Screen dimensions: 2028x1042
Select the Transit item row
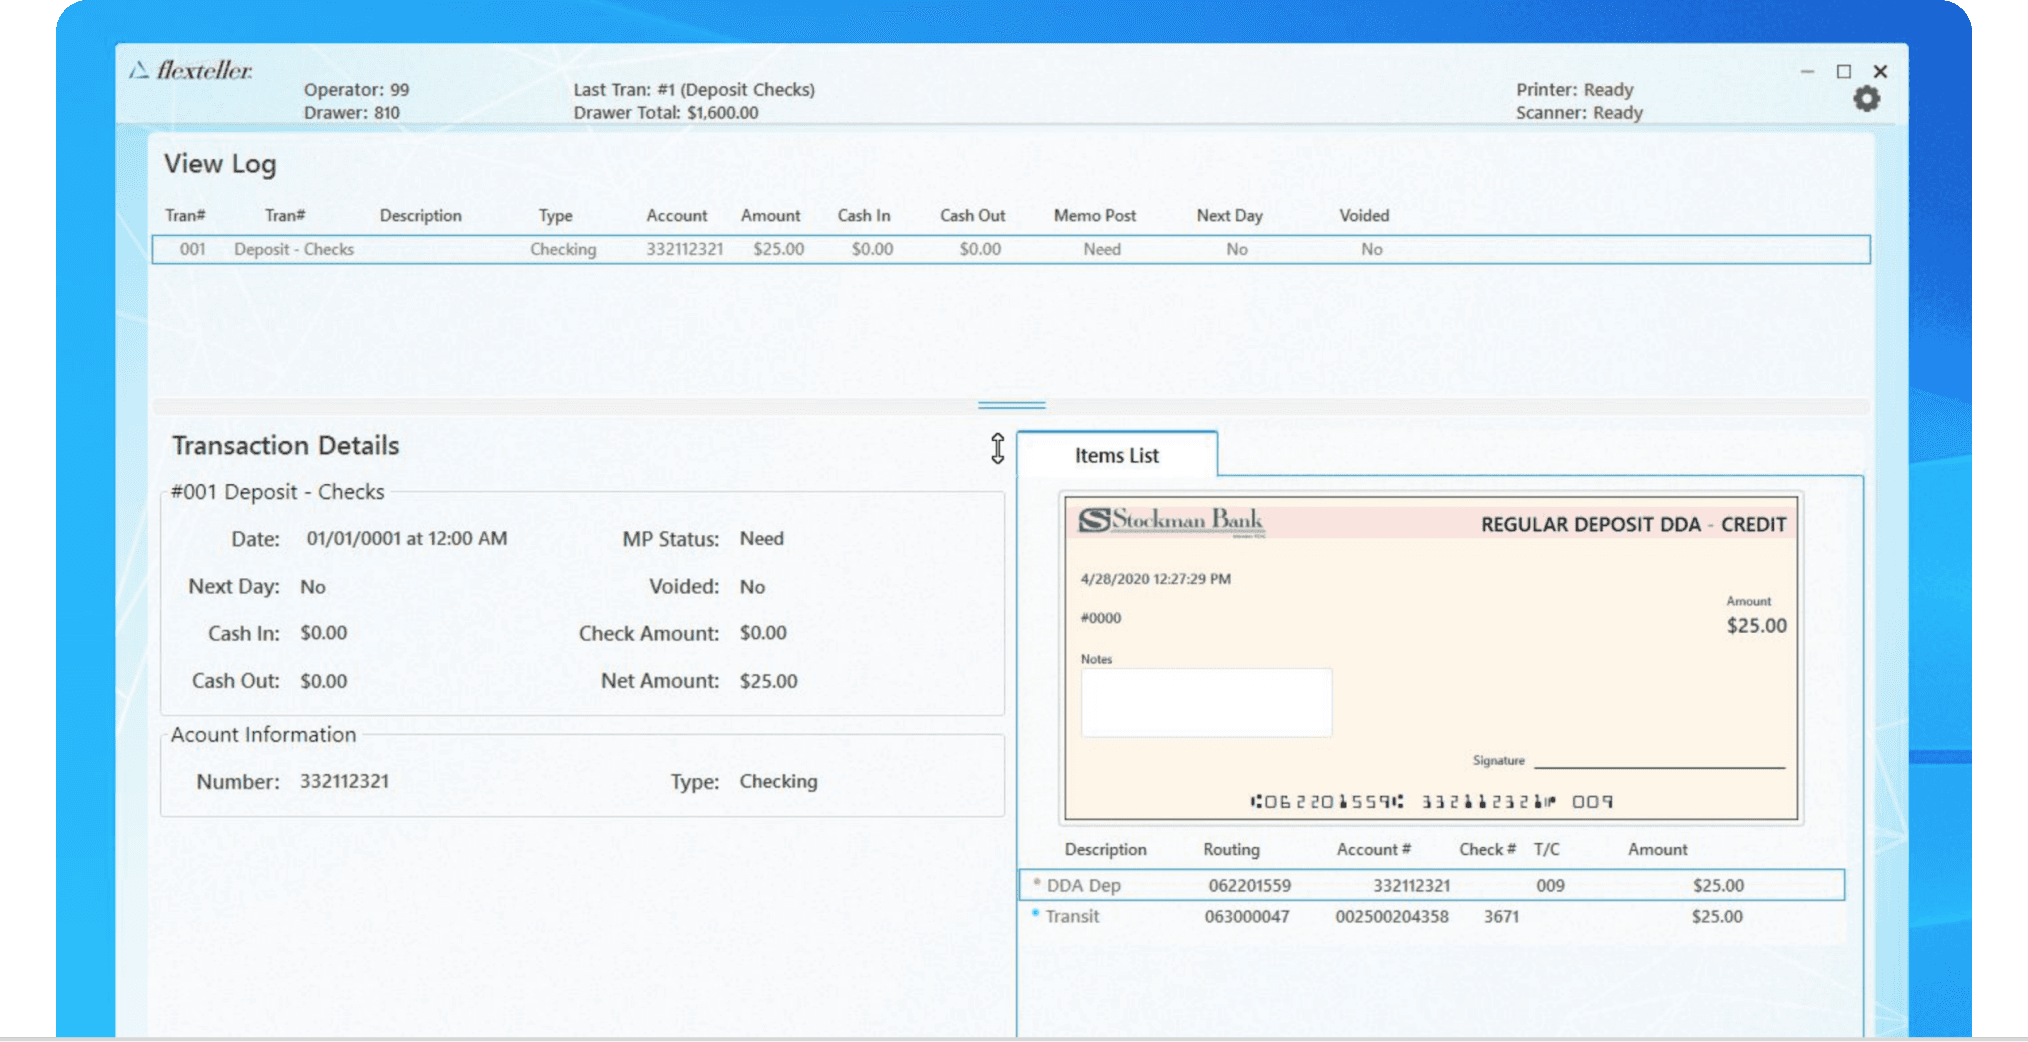(1432, 916)
